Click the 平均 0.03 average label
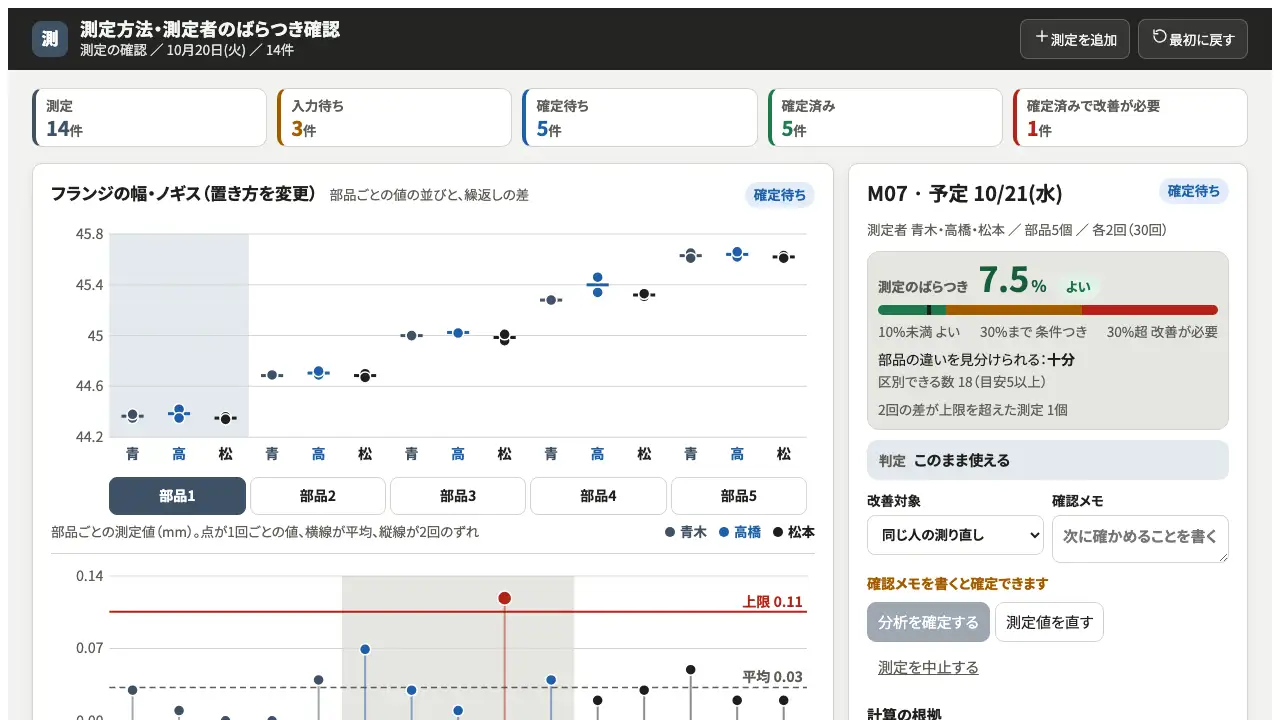This screenshot has width=1280, height=720. (x=772, y=677)
